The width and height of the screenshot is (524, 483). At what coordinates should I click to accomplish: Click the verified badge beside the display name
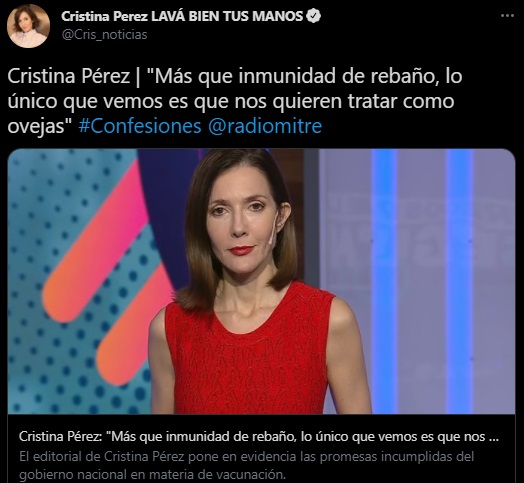313,16
